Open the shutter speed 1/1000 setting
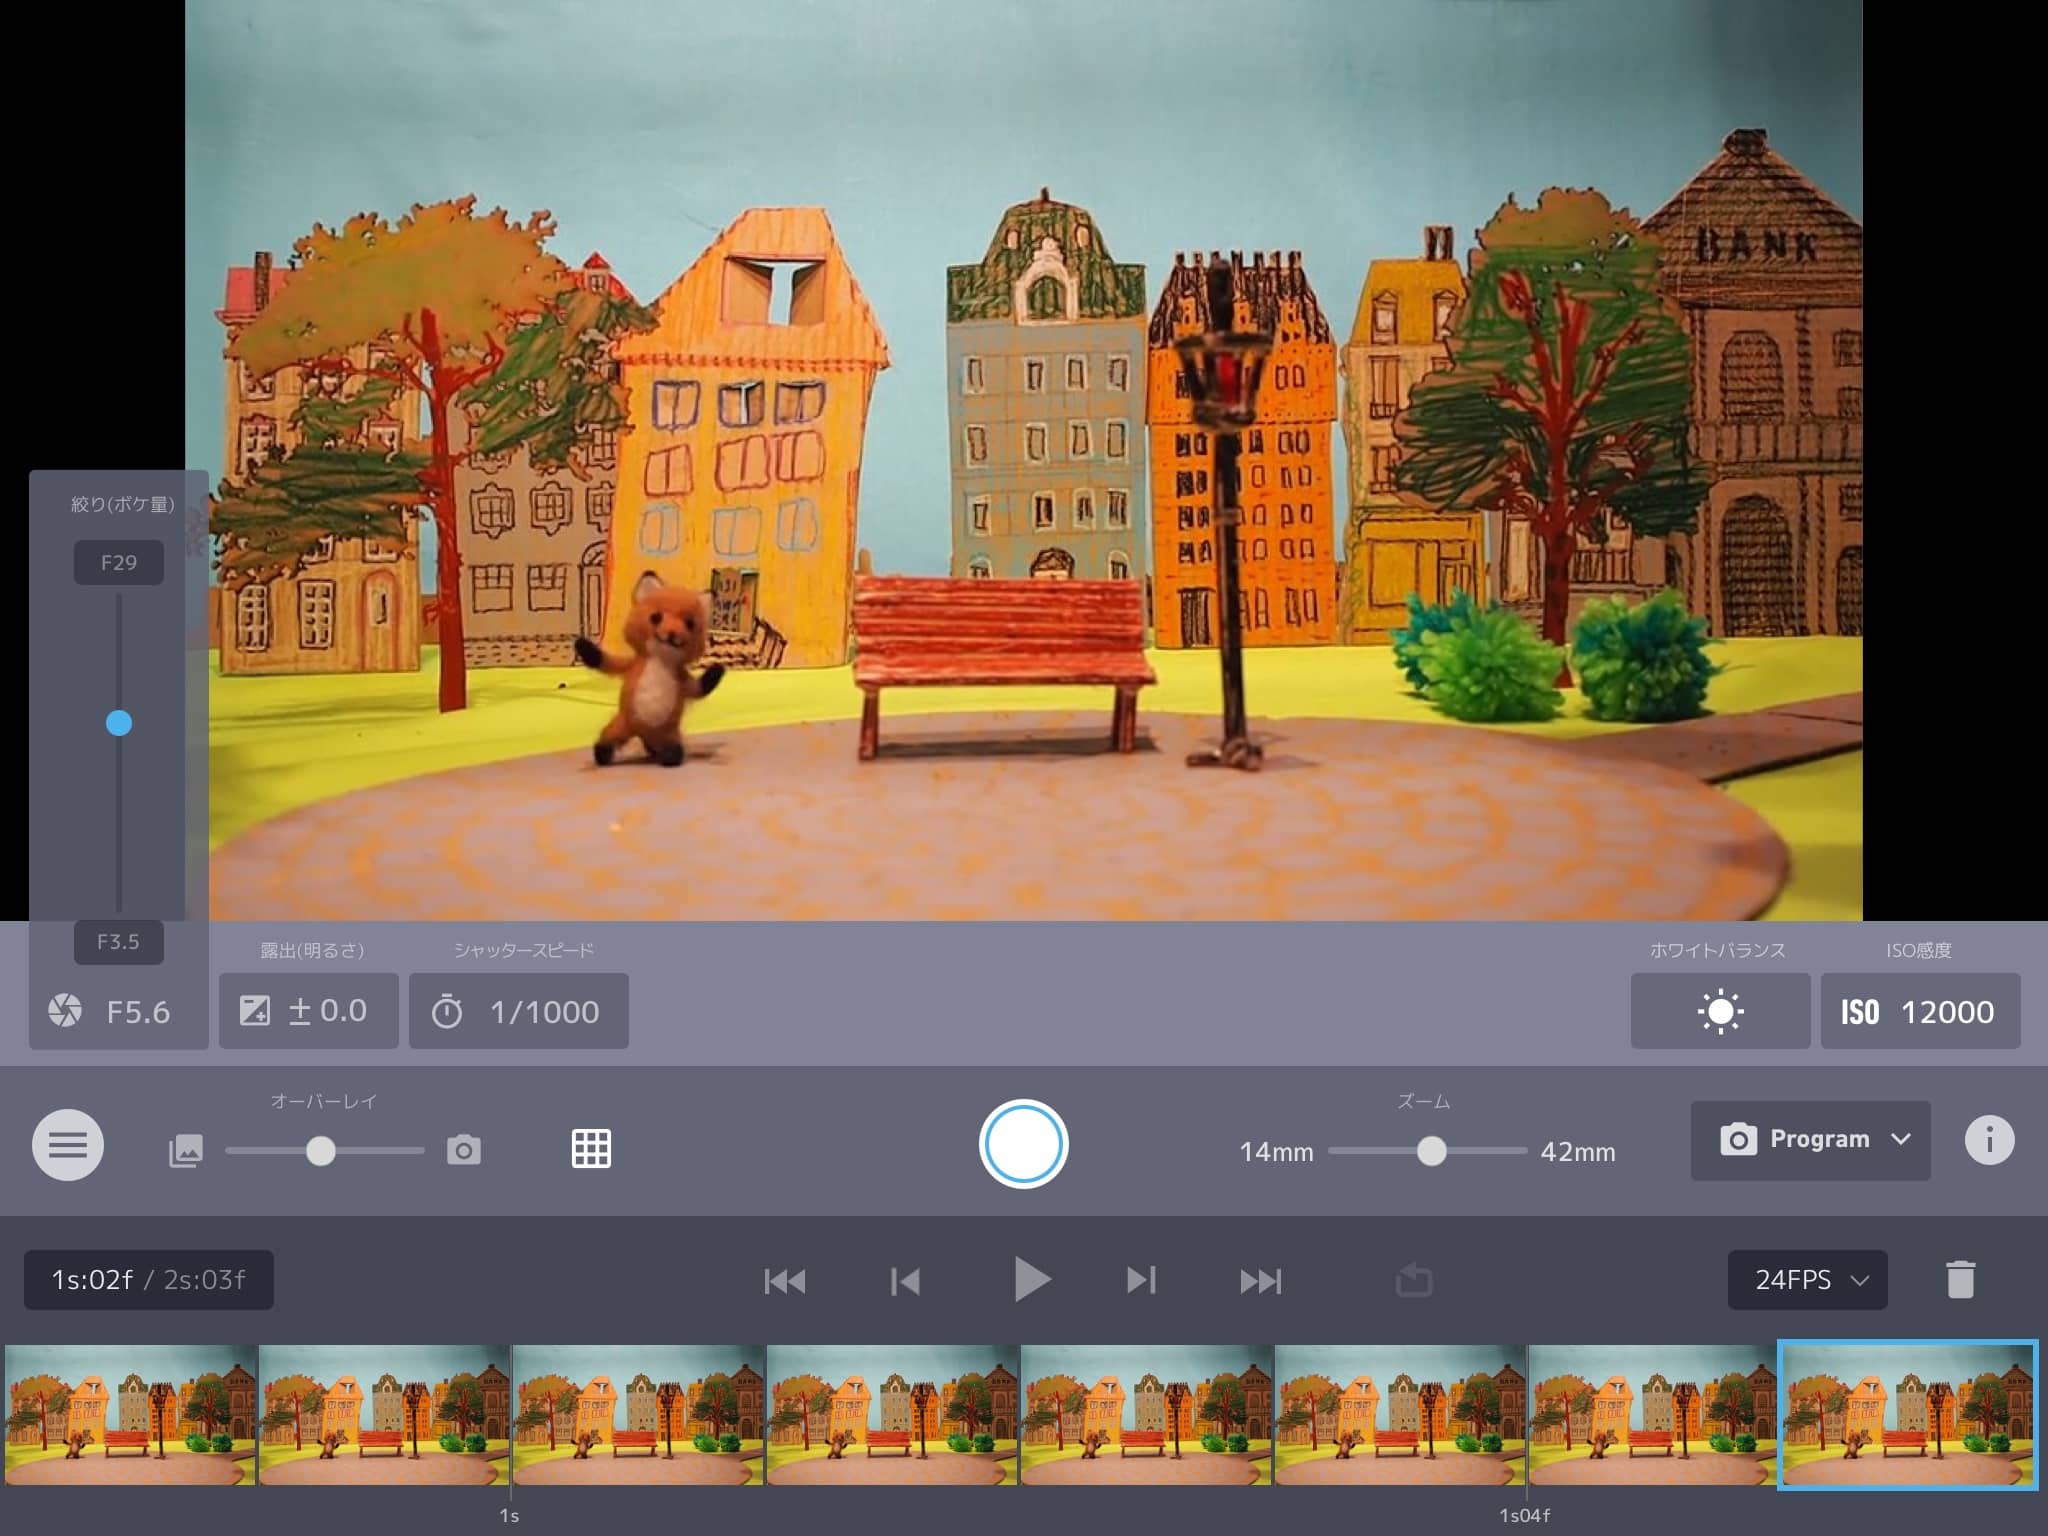 point(518,1011)
